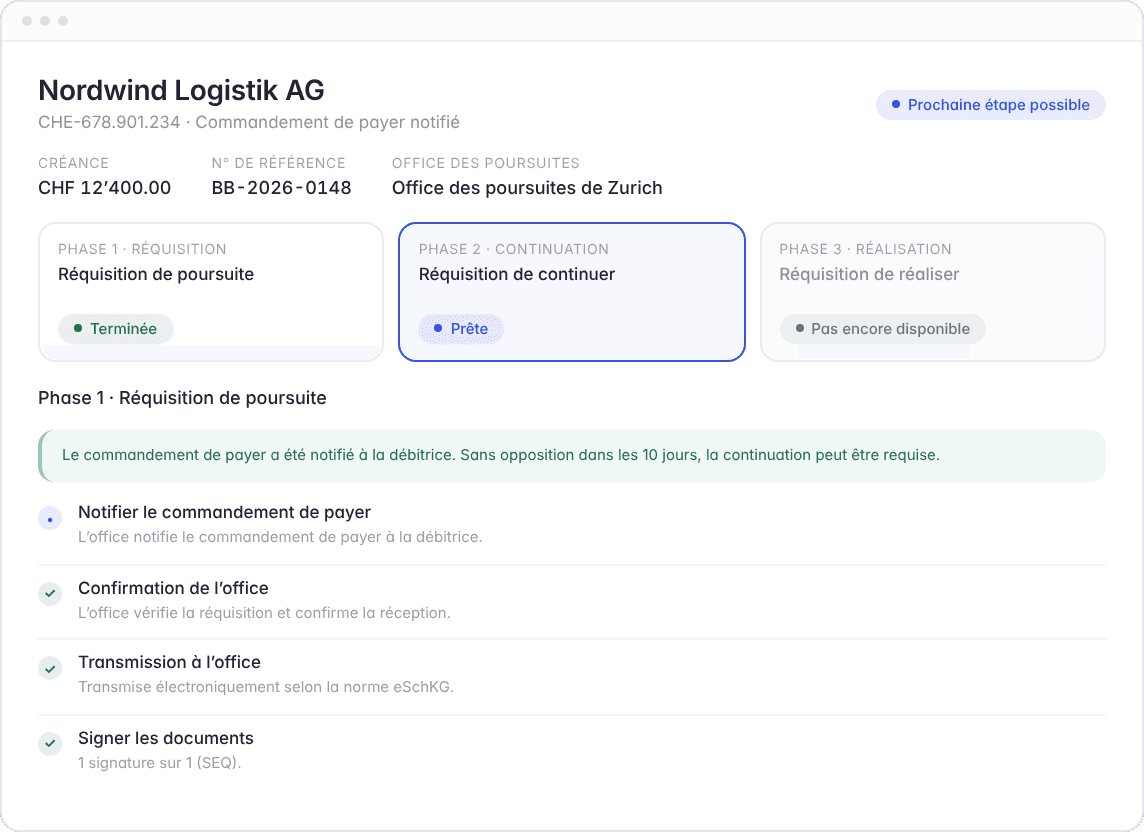Screen dimensions: 1144x832
Task: Click the company name Nordwind Logistik AG
Action: click(x=181, y=90)
